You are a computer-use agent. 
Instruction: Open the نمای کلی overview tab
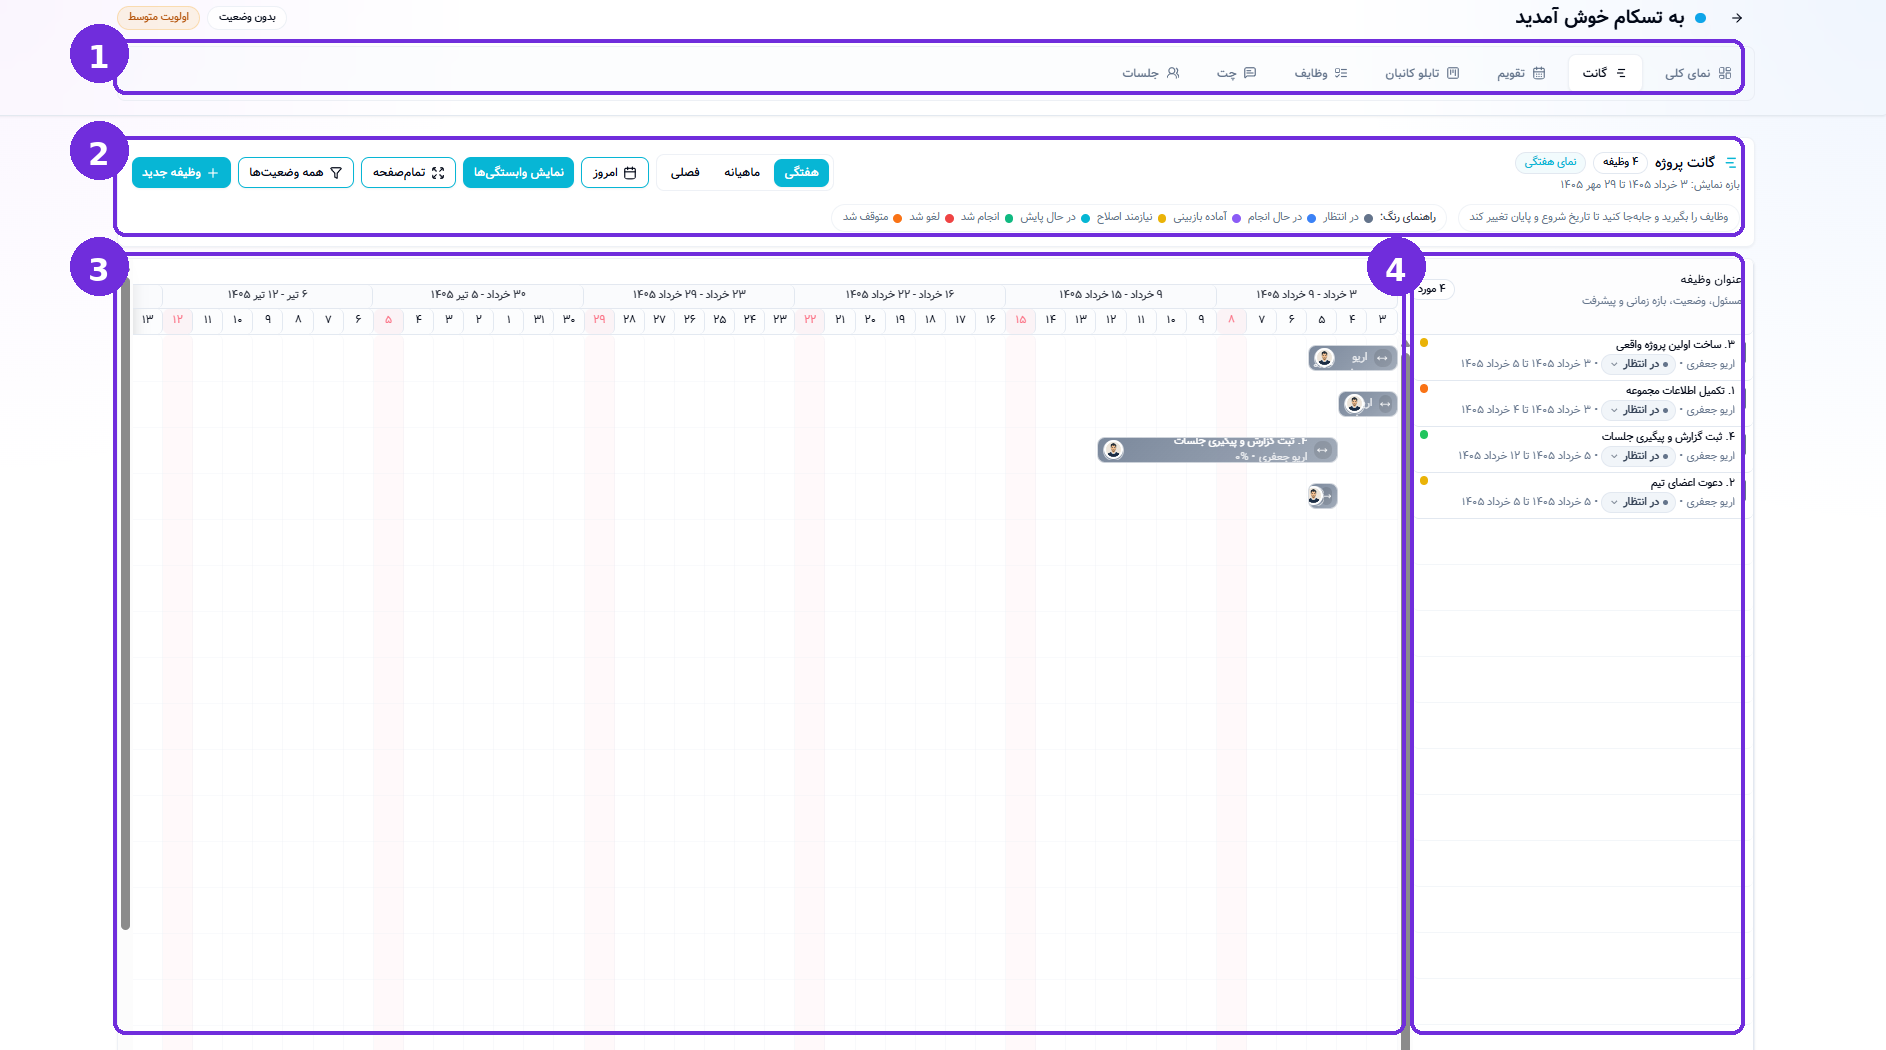(x=1697, y=73)
